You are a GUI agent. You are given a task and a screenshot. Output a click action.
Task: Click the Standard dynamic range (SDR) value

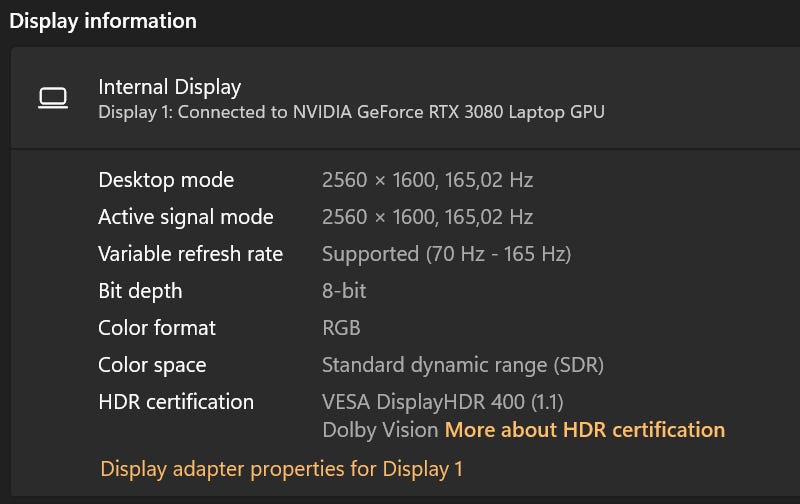pyautogui.click(x=463, y=365)
